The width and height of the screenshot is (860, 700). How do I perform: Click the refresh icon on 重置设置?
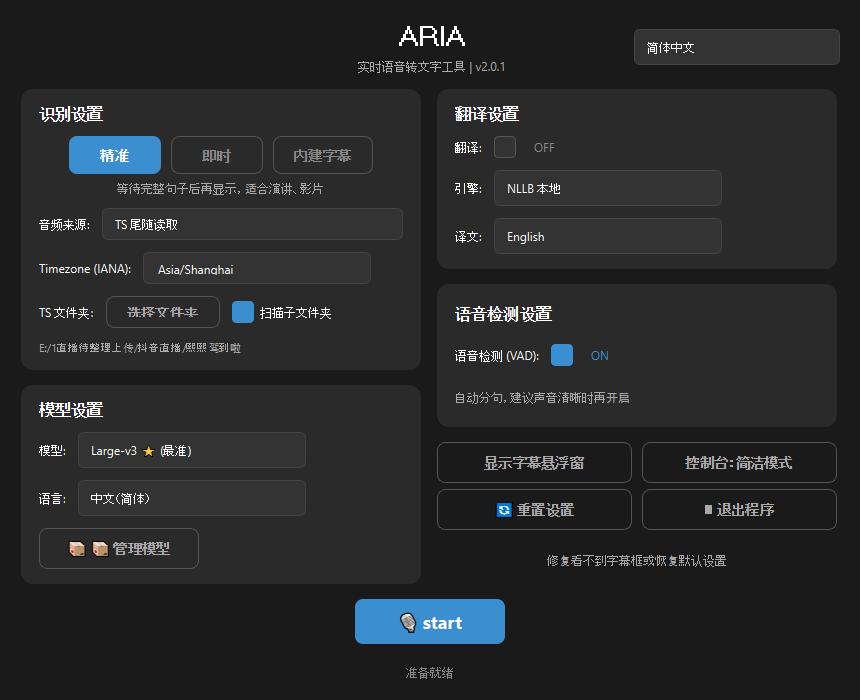click(504, 510)
